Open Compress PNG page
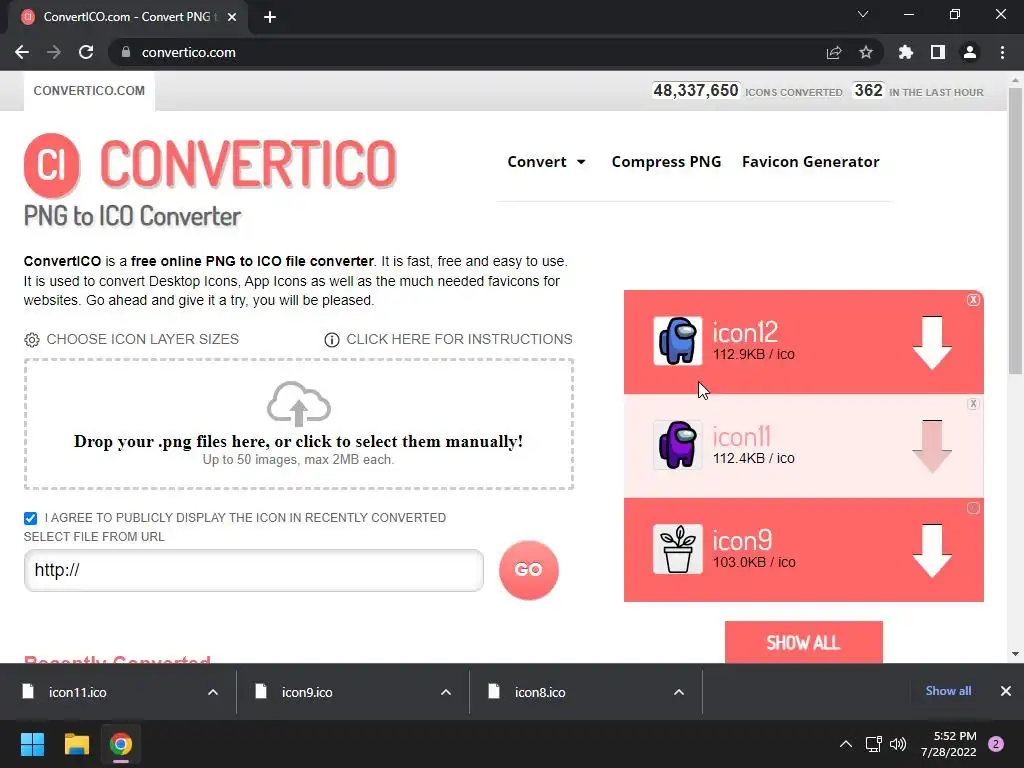The height and width of the screenshot is (768, 1024). (666, 162)
